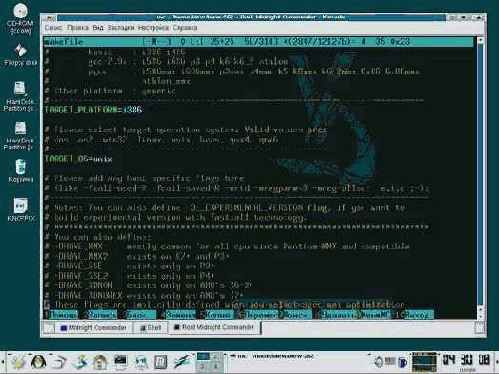The height and width of the screenshot is (374, 499).
Task: Click the Выход function key button
Action: click(418, 315)
